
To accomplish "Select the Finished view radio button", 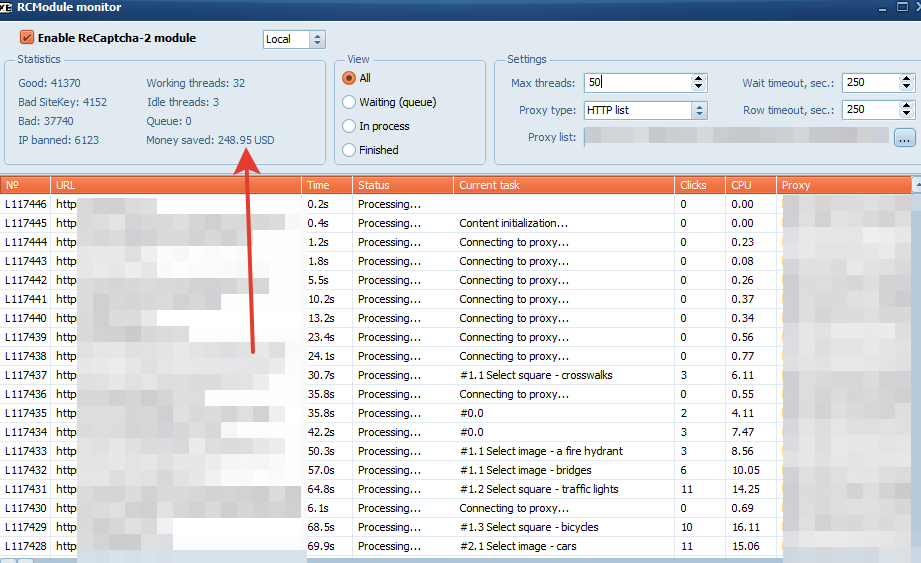I will point(349,150).
